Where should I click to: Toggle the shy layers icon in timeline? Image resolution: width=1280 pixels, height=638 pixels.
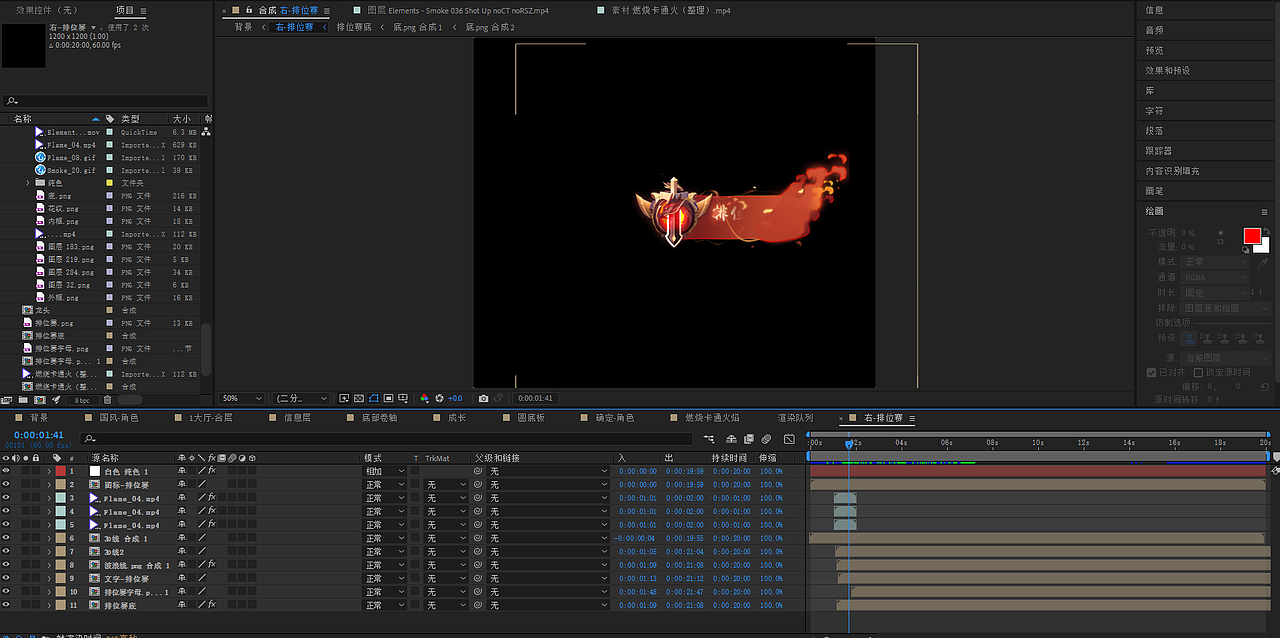731,439
